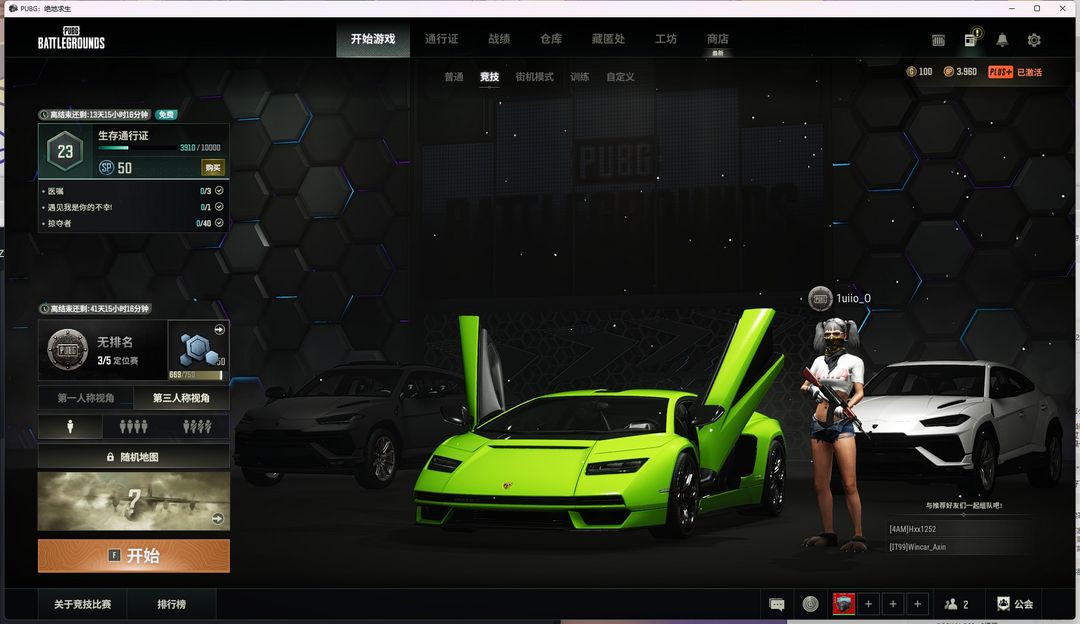
Task: Switch to the 街机模式 sub-tab
Action: click(534, 77)
